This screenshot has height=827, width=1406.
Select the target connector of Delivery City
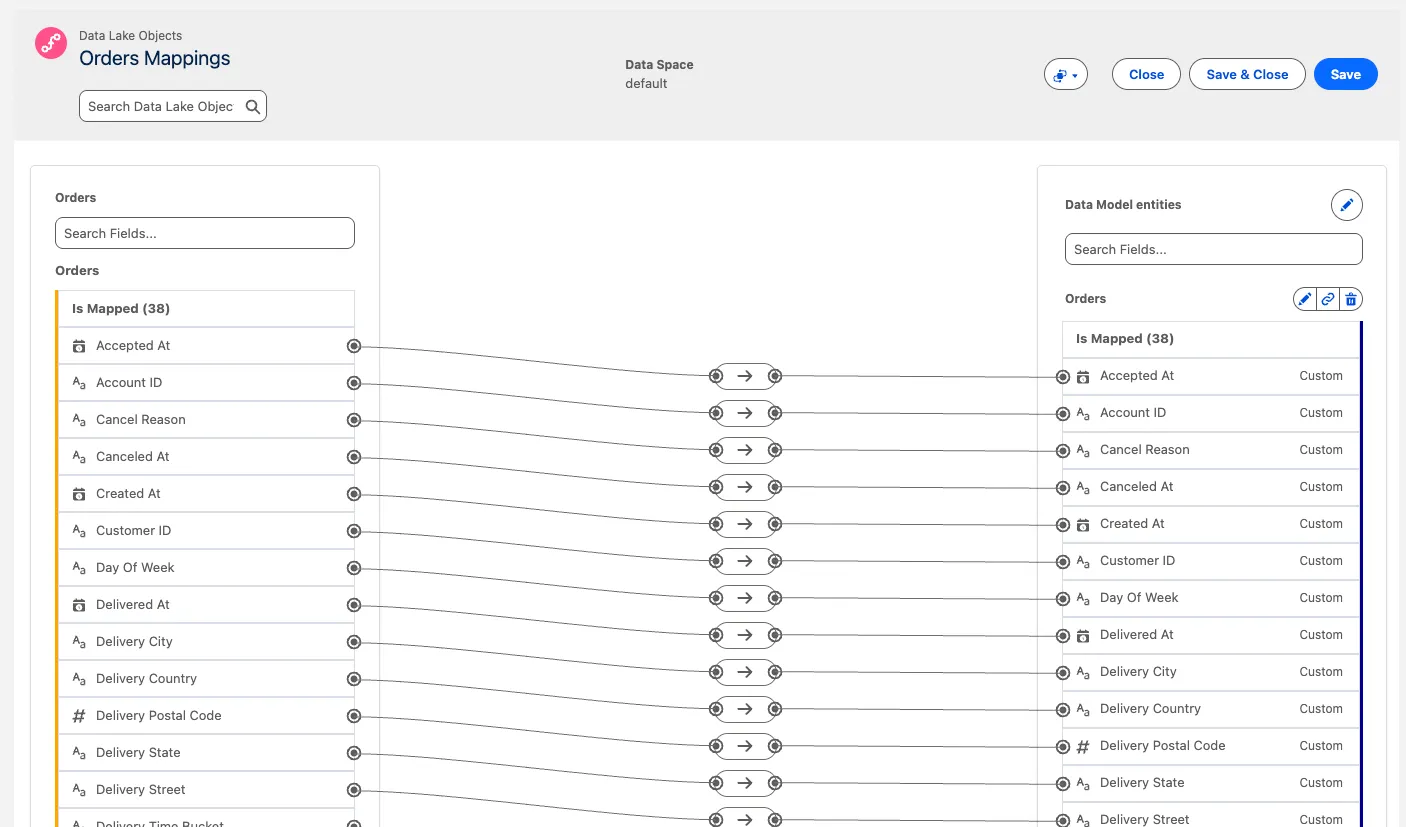(1063, 672)
